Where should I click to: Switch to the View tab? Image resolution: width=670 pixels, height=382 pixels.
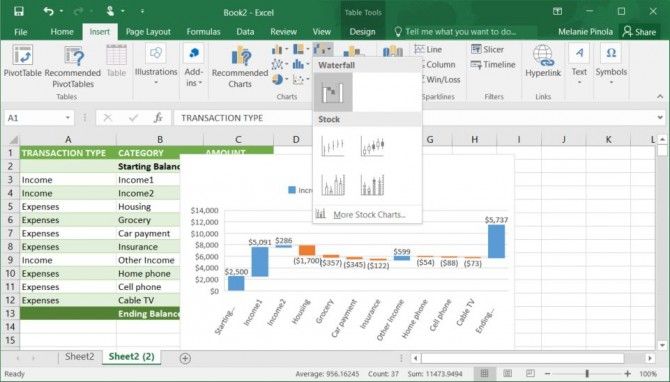pyautogui.click(x=321, y=32)
